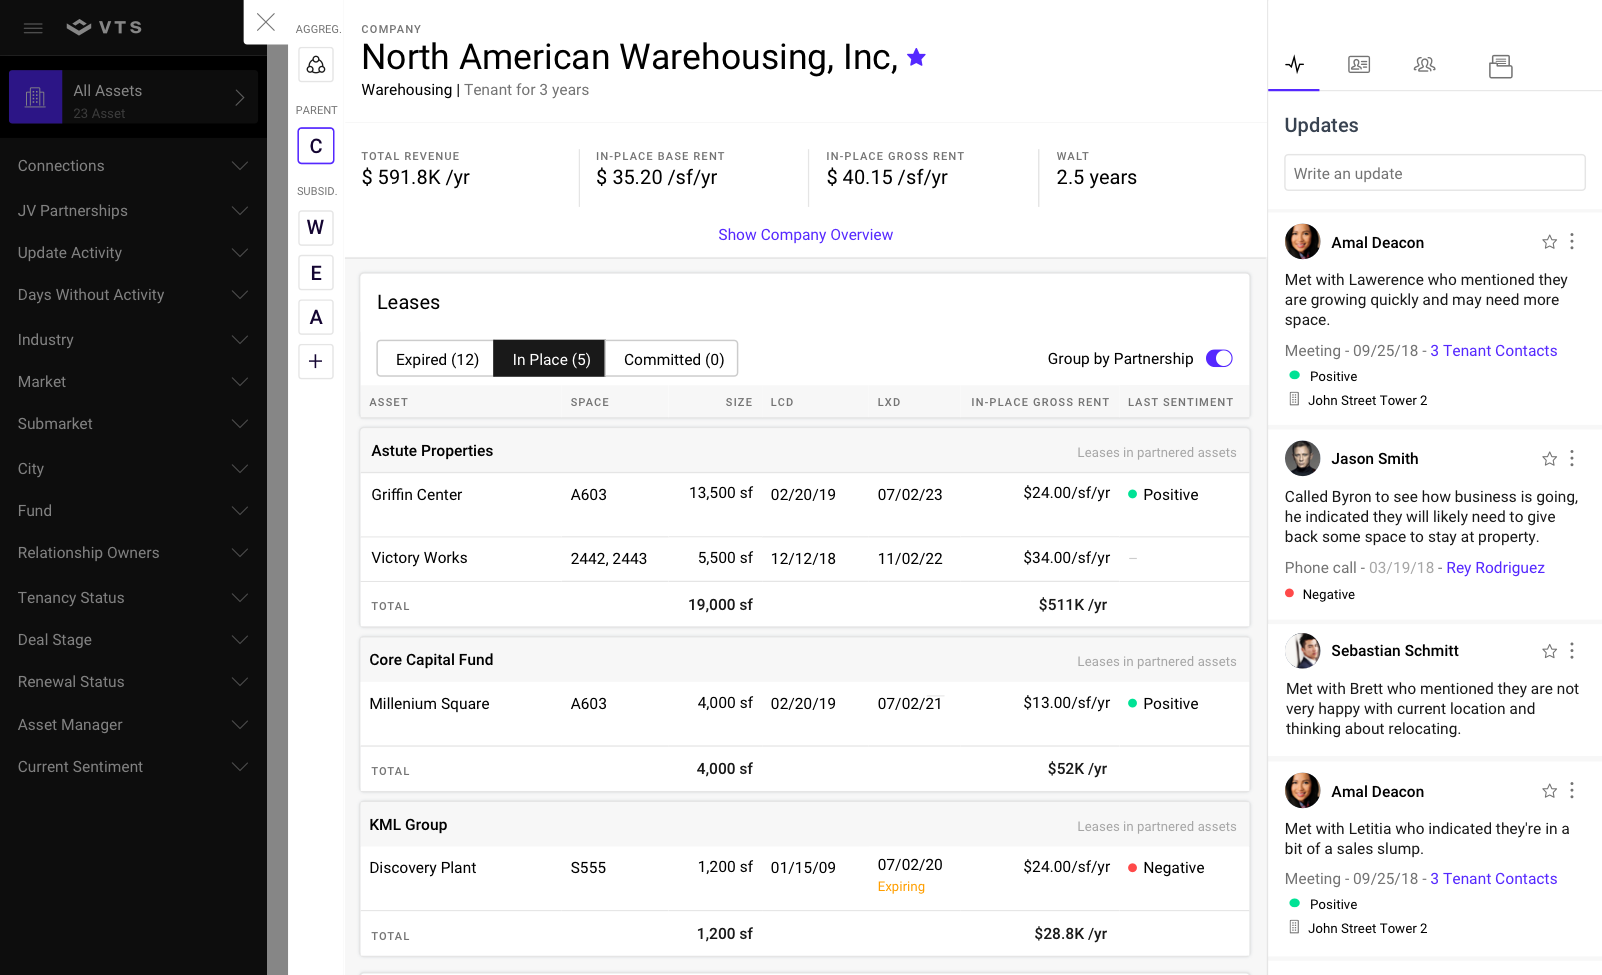Open the people group tab icon

1425,65
